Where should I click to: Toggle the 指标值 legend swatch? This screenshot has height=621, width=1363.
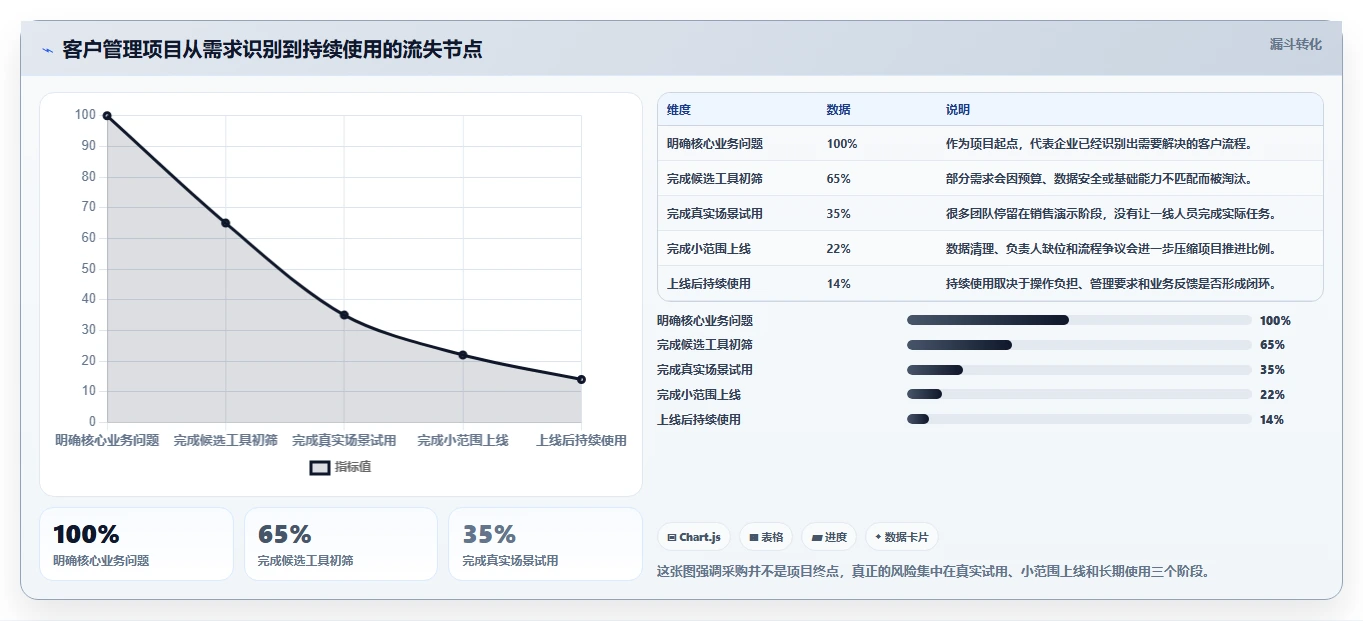pyautogui.click(x=320, y=468)
